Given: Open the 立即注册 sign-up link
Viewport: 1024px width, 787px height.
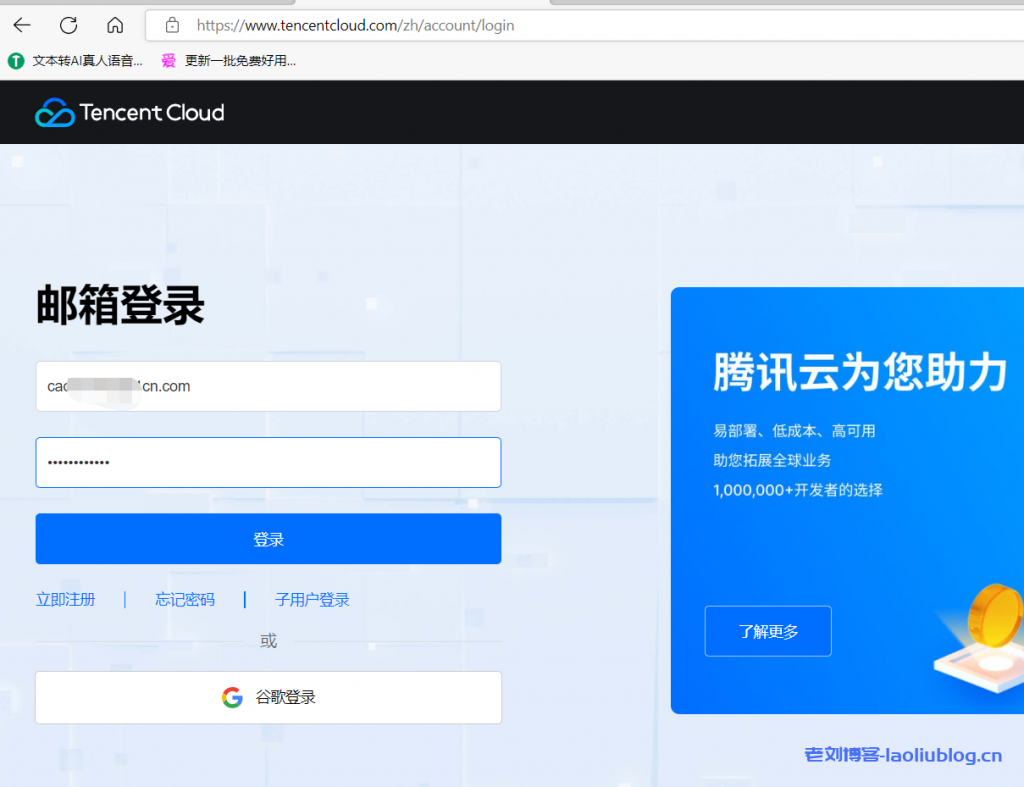Looking at the screenshot, I should (x=66, y=600).
